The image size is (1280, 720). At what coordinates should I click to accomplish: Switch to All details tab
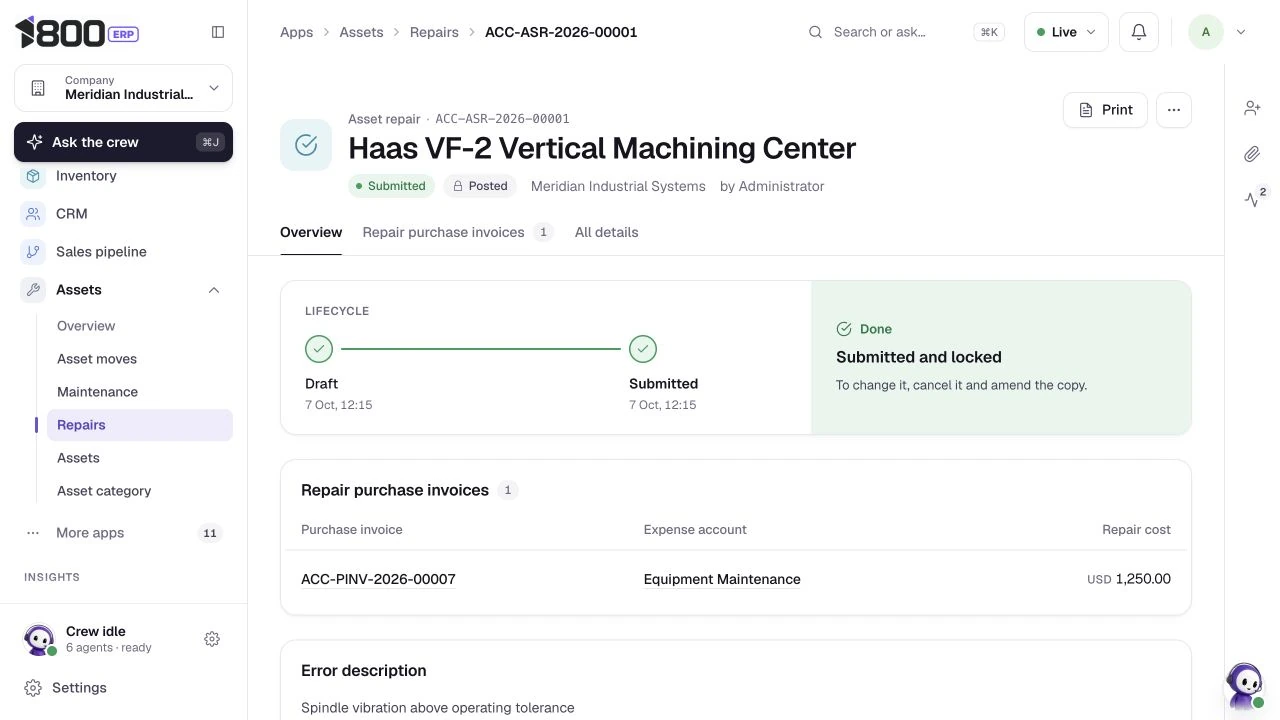tap(606, 232)
